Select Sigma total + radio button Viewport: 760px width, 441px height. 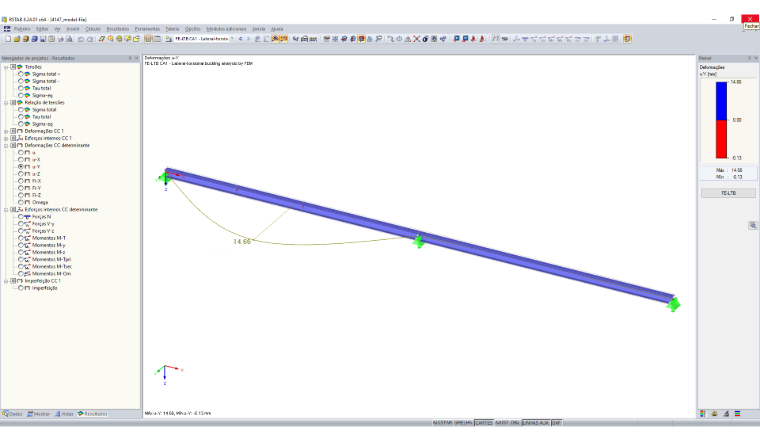pos(21,74)
